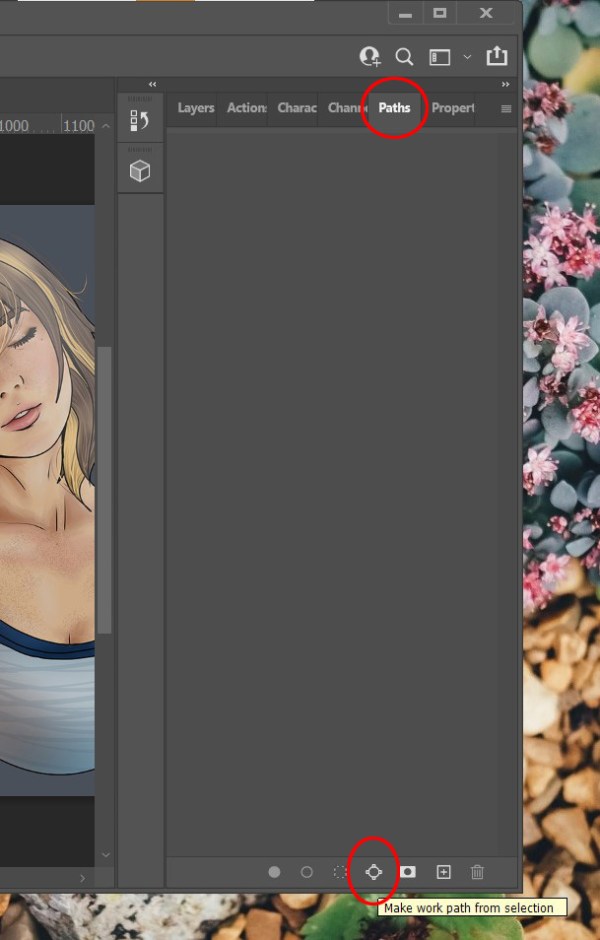Screen dimensions: 600x940
Task: Collapse the panel group with double arrows
Action: pyautogui.click(x=505, y=85)
